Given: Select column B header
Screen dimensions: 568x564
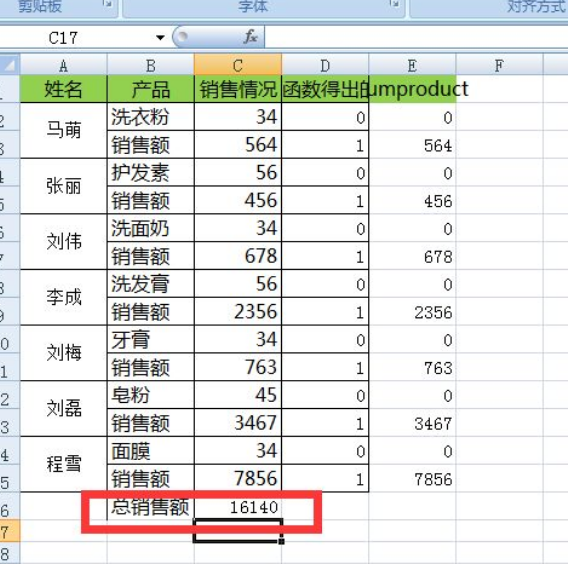Looking at the screenshot, I should [x=151, y=65].
